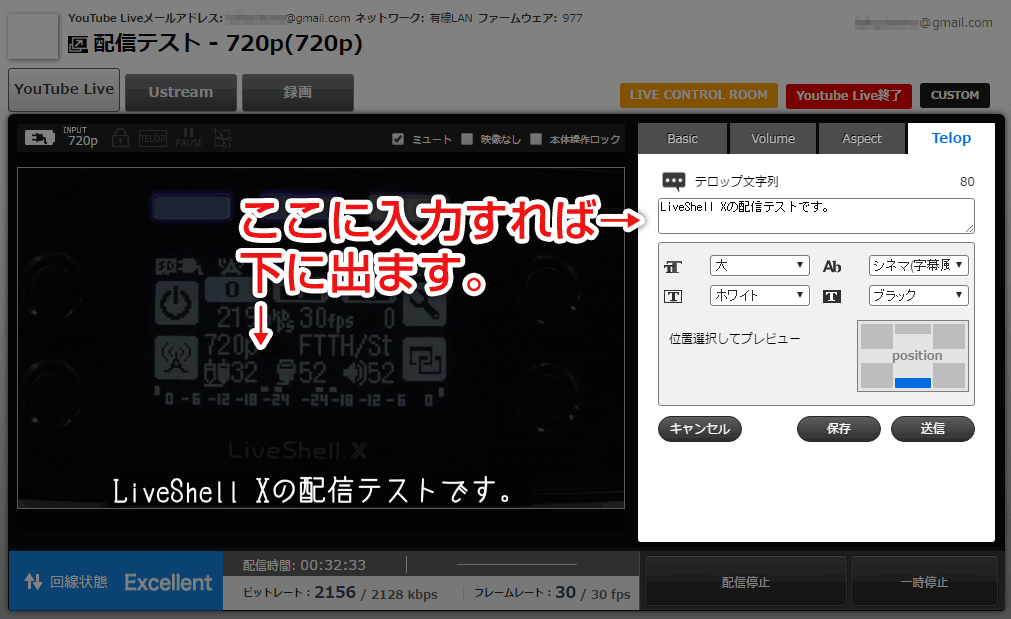Click the 送信 button

(x=932, y=429)
